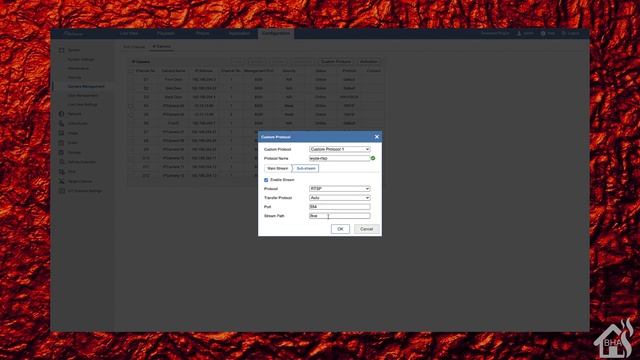Click the Custom Protocol button above the camera table
Image resolution: width=640 pixels, height=360 pixels.
click(336, 62)
